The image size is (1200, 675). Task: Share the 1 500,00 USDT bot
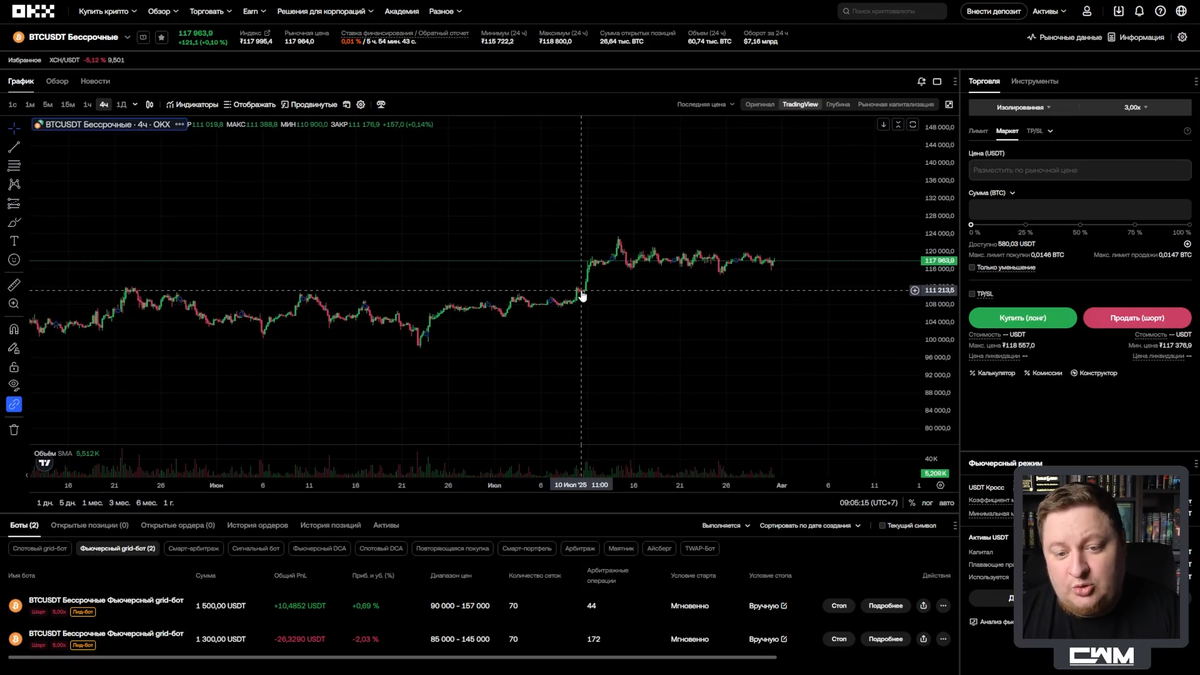click(923, 605)
